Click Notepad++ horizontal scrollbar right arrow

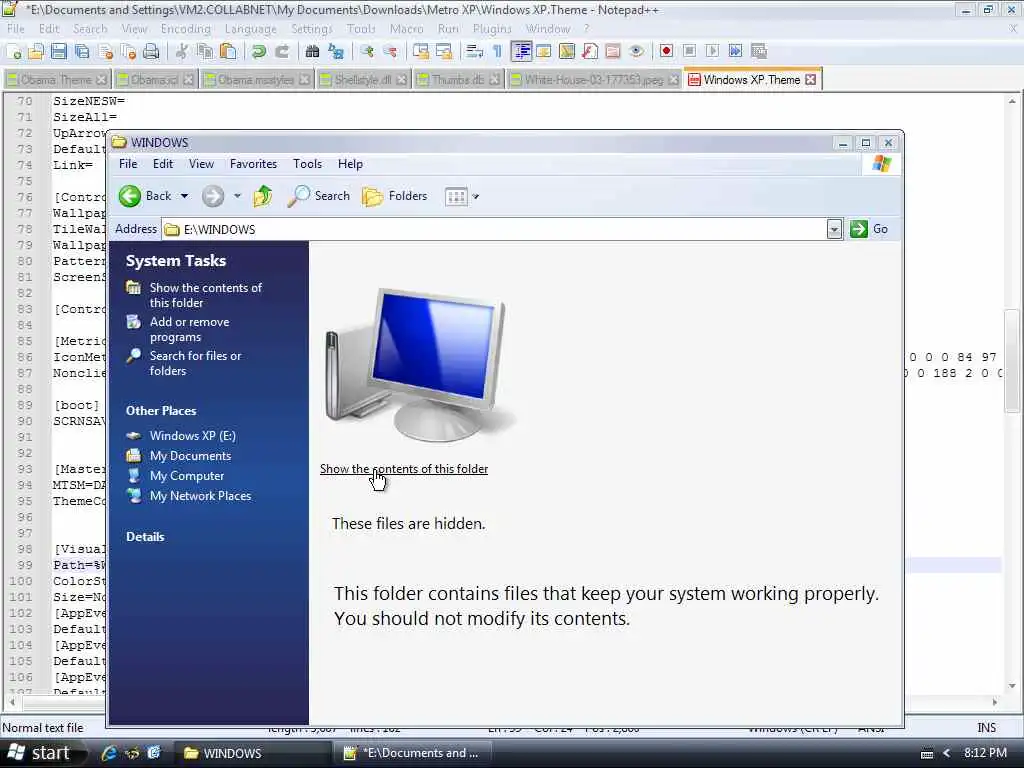[x=995, y=702]
